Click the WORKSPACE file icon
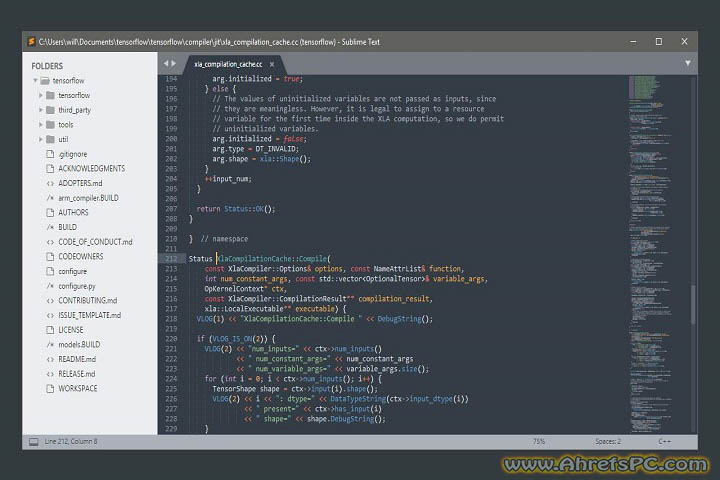The width and height of the screenshot is (720, 480). pyautogui.click(x=51, y=389)
